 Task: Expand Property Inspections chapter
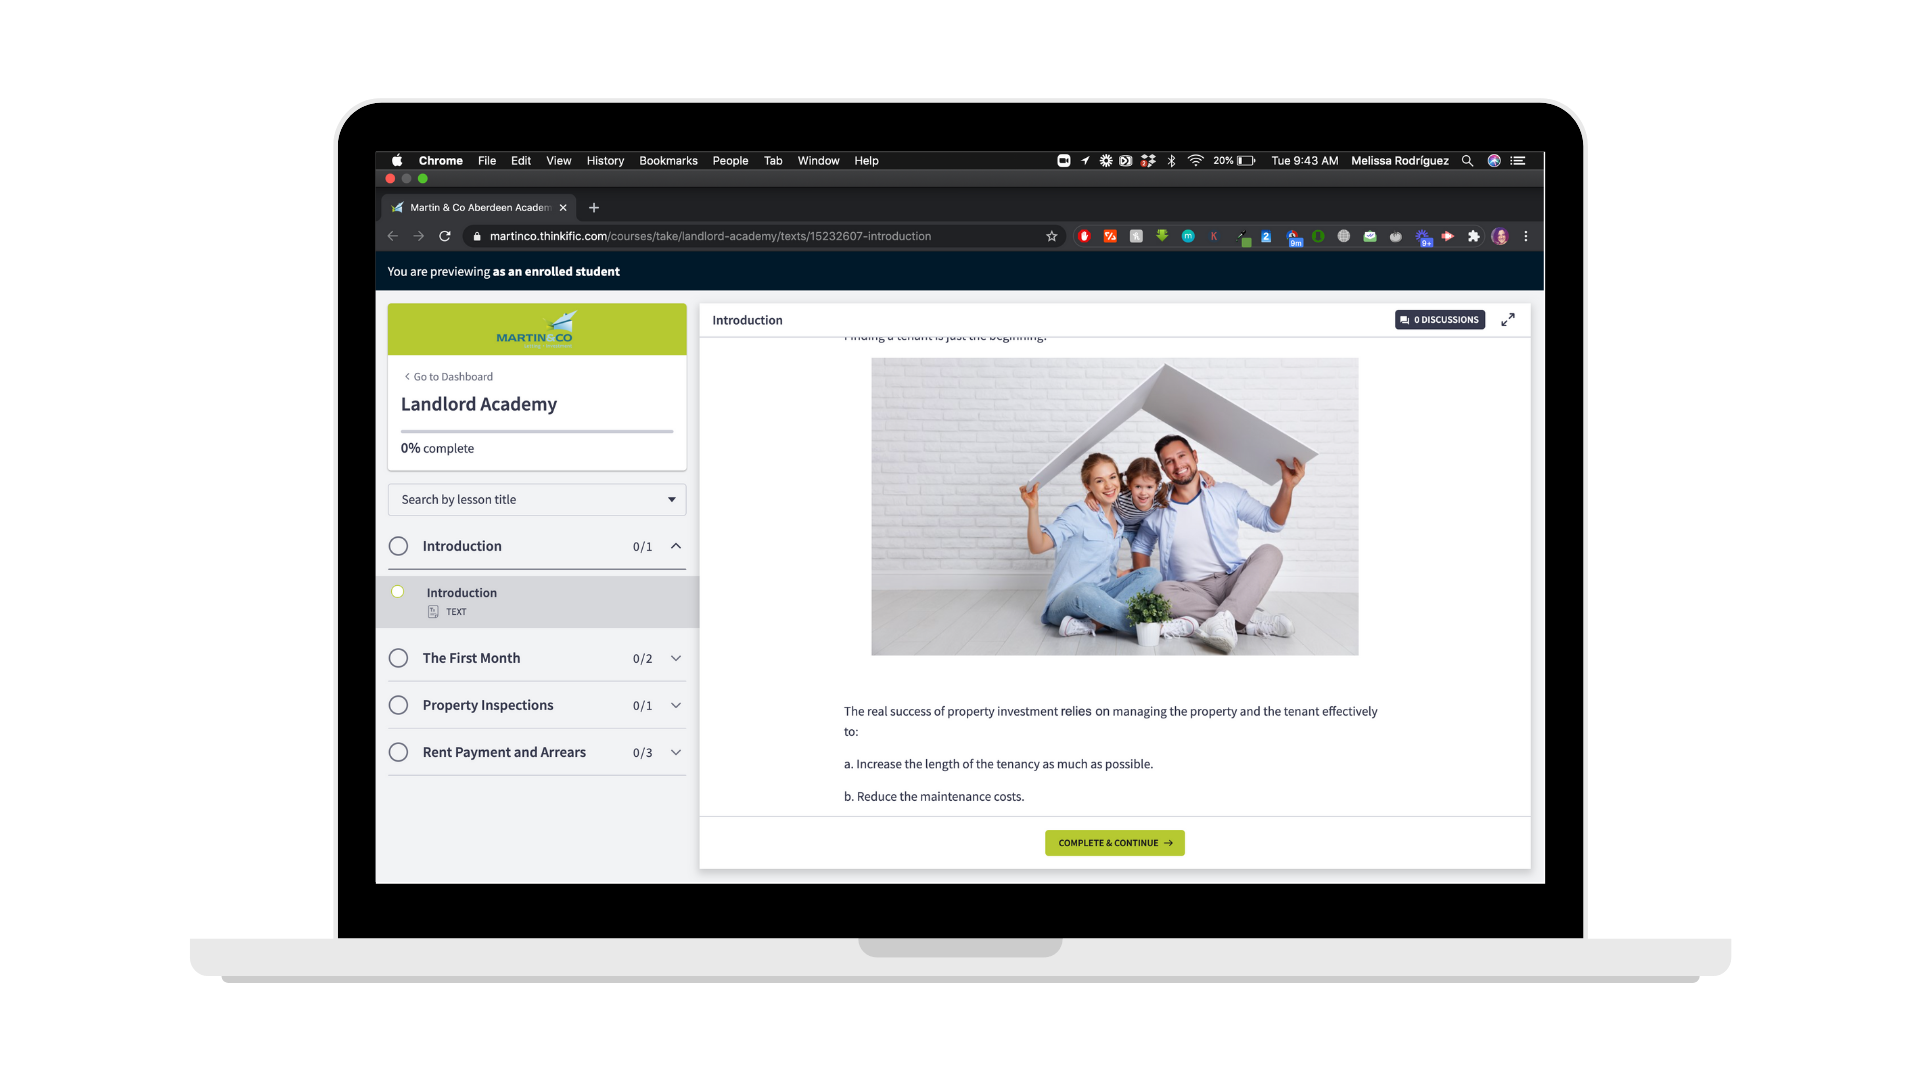pyautogui.click(x=676, y=705)
